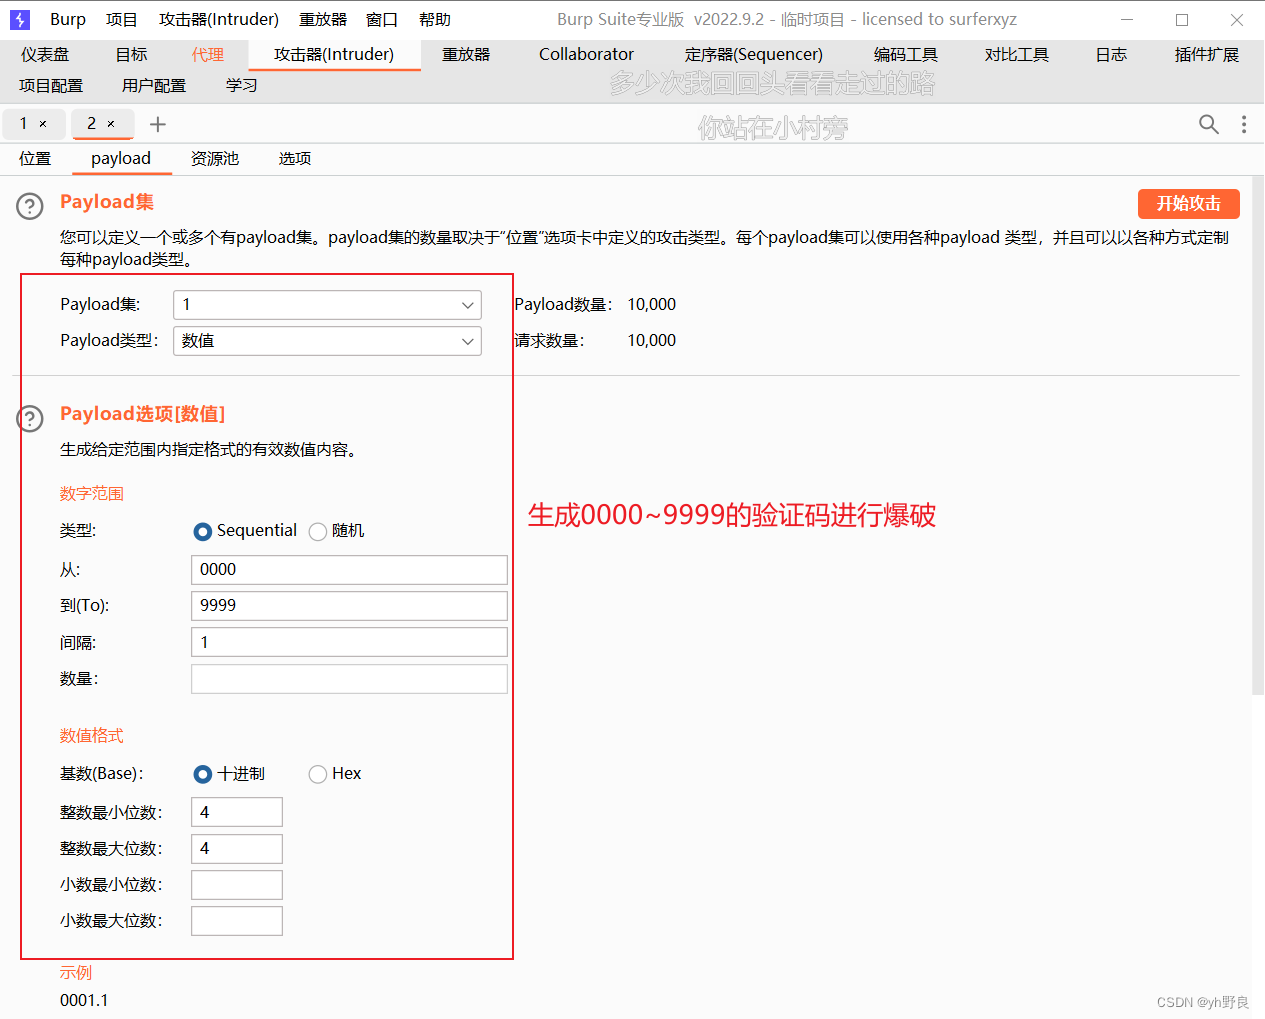Click the 数字范围 section heading
Image resolution: width=1265 pixels, height=1019 pixels.
[92, 494]
